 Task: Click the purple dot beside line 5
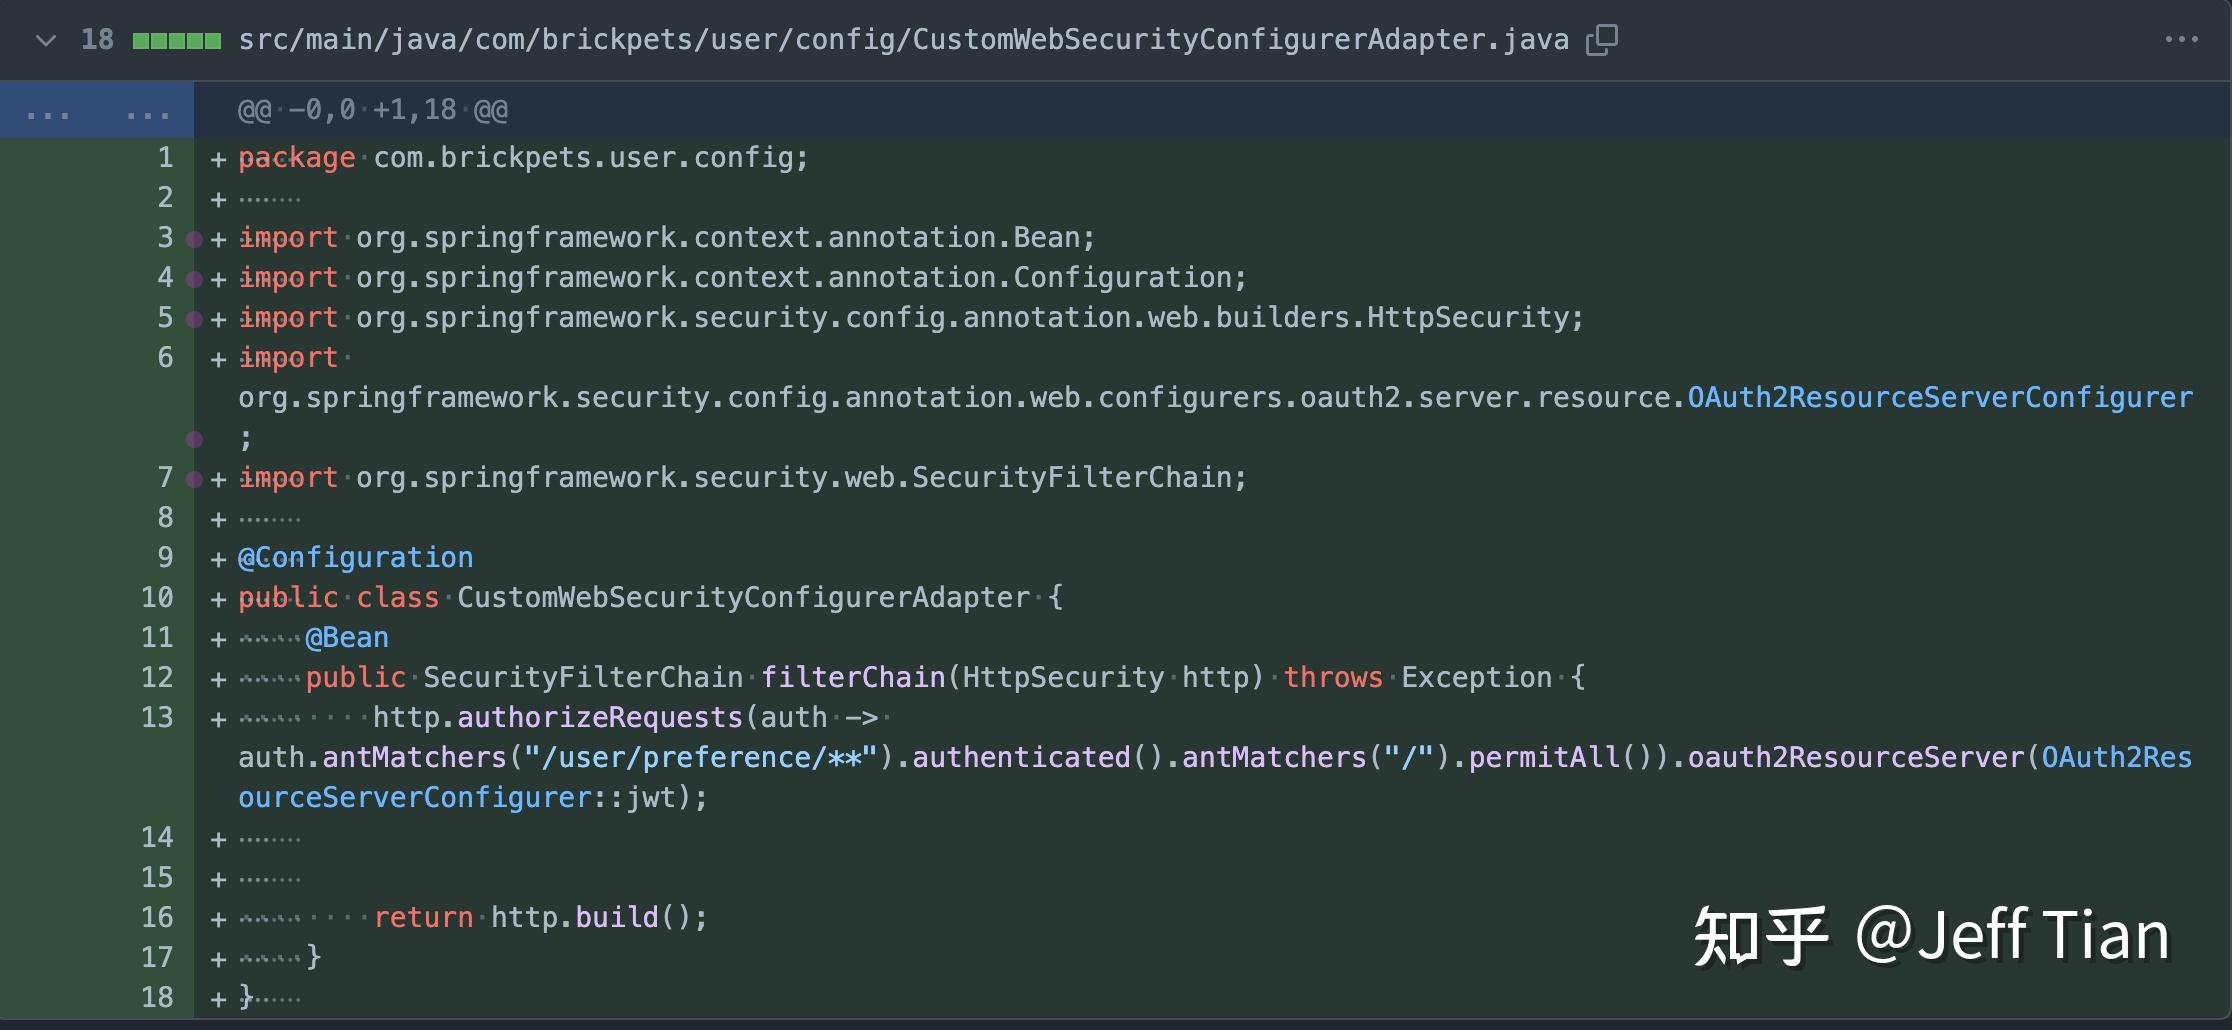click(x=193, y=317)
